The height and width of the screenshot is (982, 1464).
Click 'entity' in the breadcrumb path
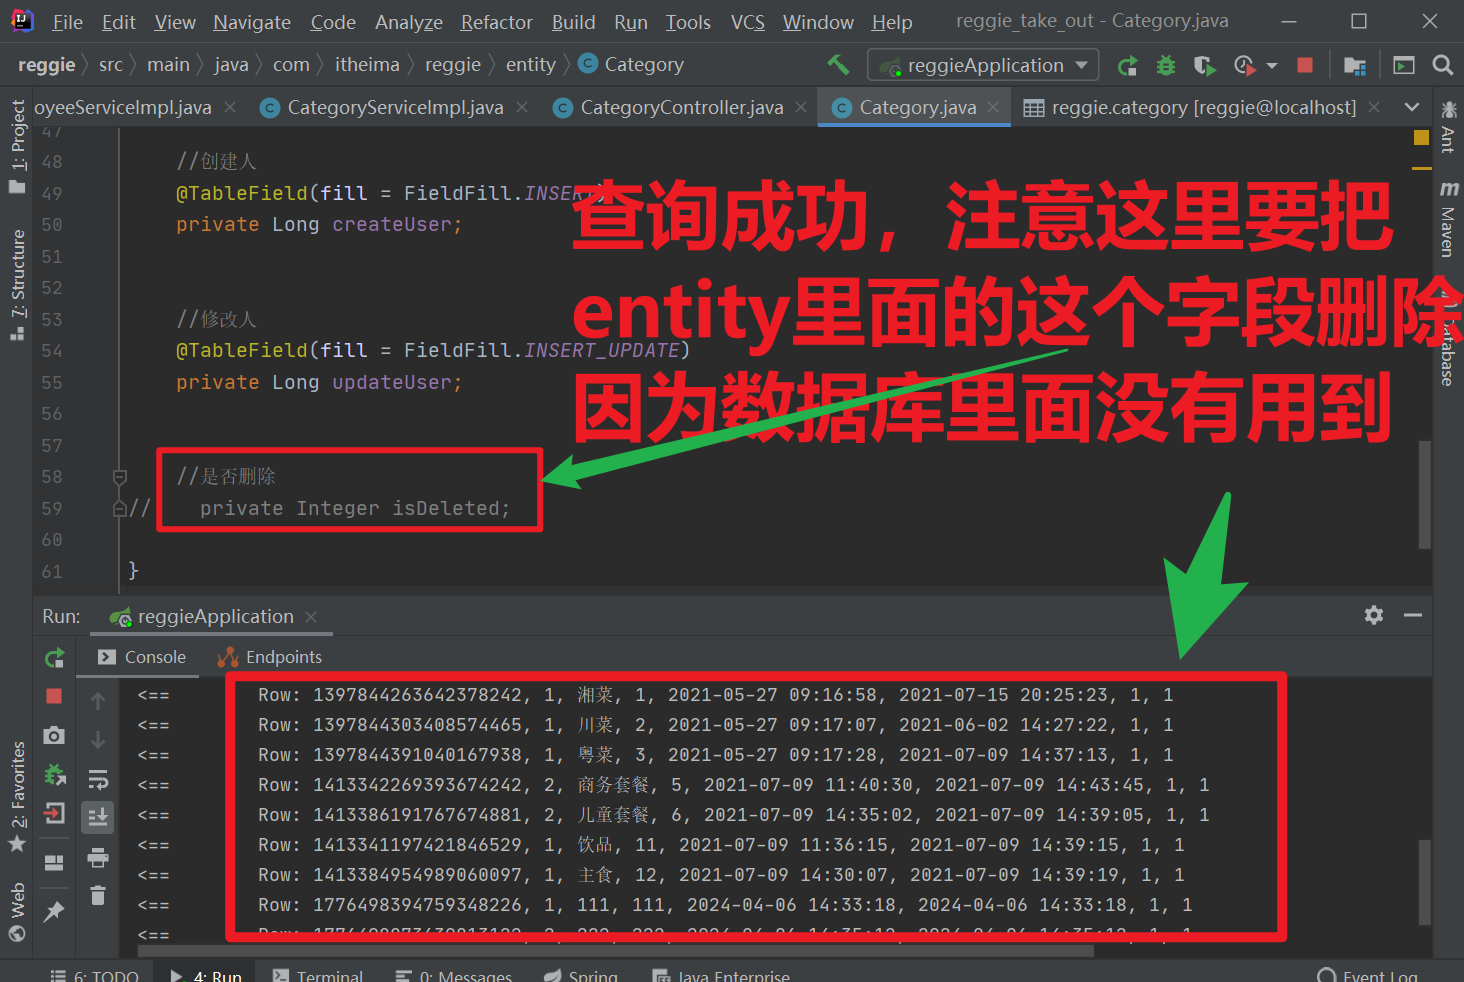(x=530, y=65)
